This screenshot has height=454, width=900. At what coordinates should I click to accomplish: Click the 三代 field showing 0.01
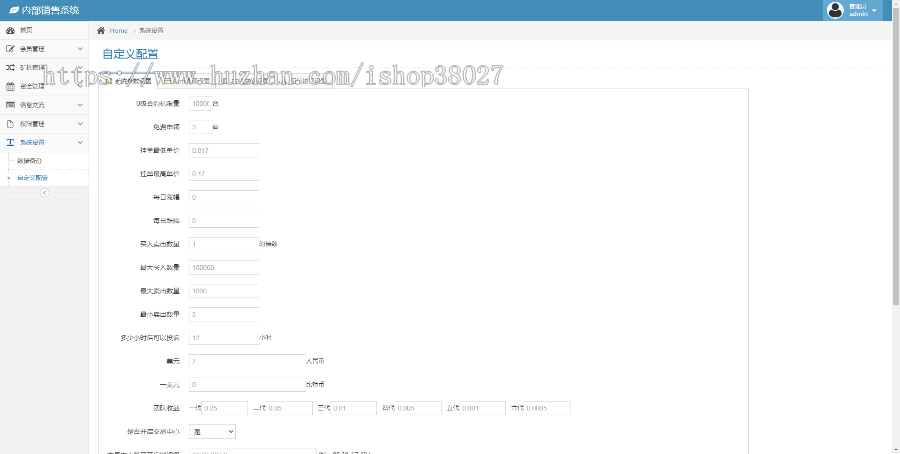(x=354, y=408)
